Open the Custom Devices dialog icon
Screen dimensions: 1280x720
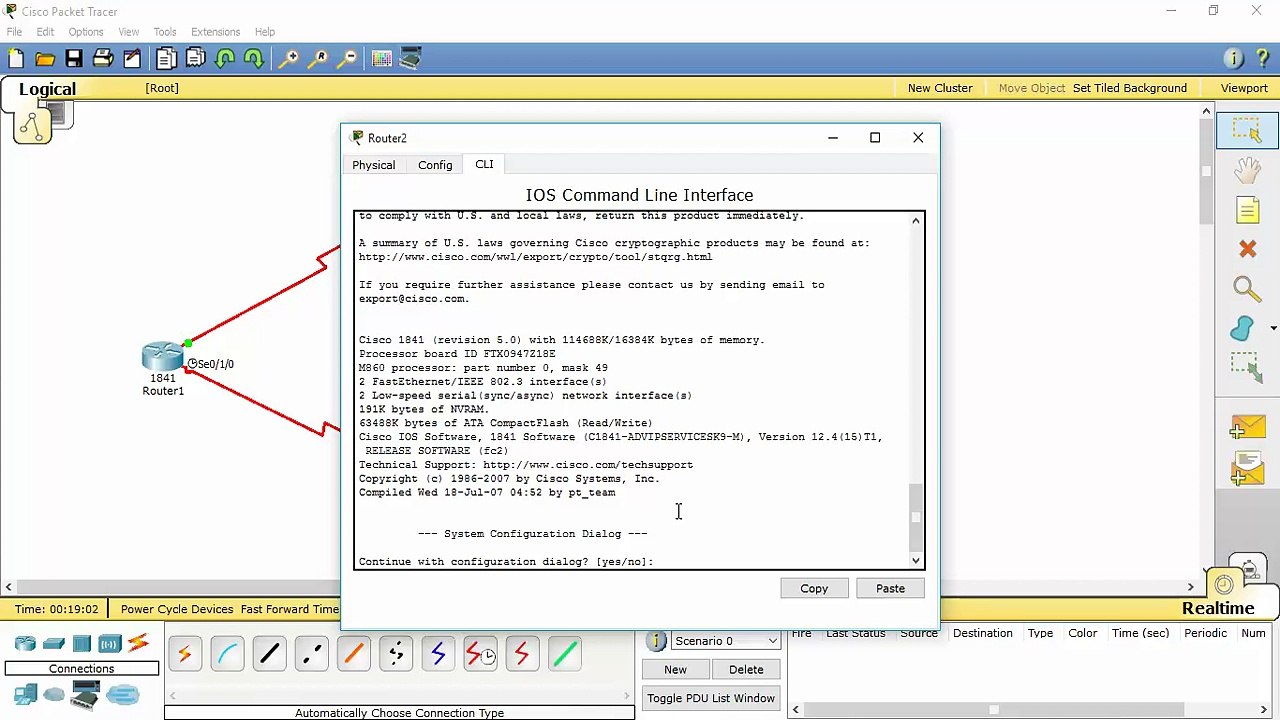(410, 59)
